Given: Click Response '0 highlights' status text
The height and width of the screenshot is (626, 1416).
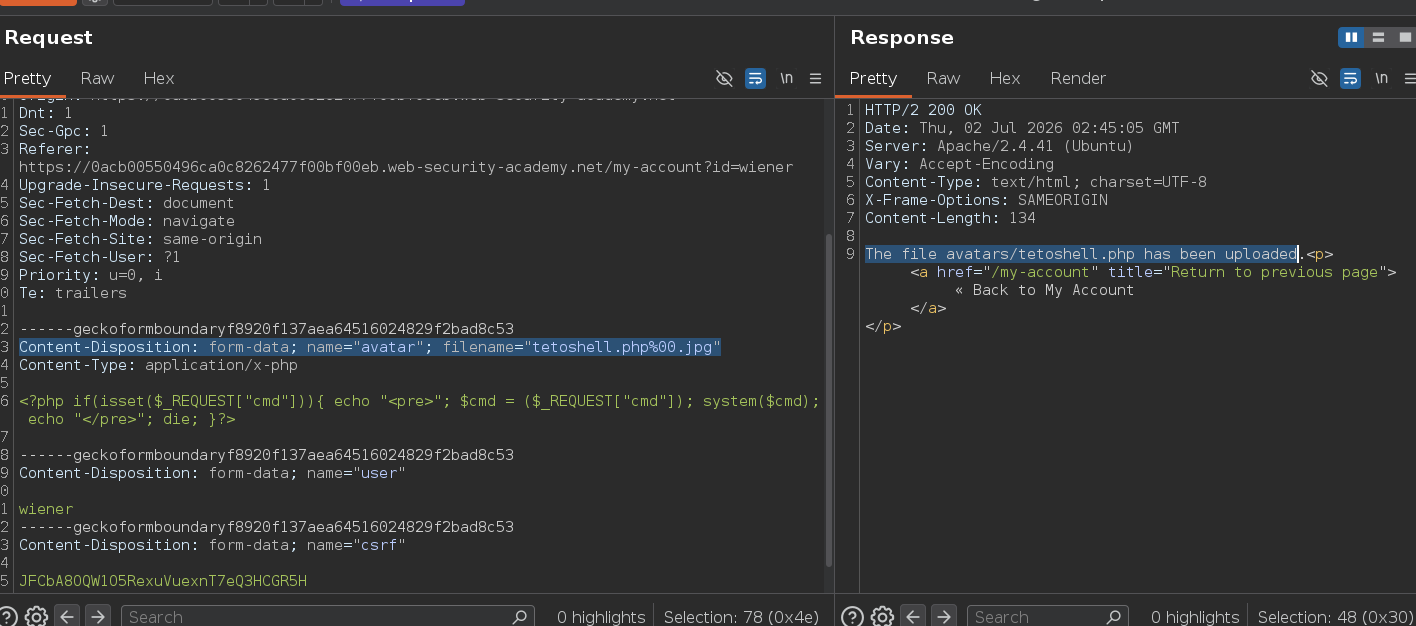Looking at the screenshot, I should 1195,617.
